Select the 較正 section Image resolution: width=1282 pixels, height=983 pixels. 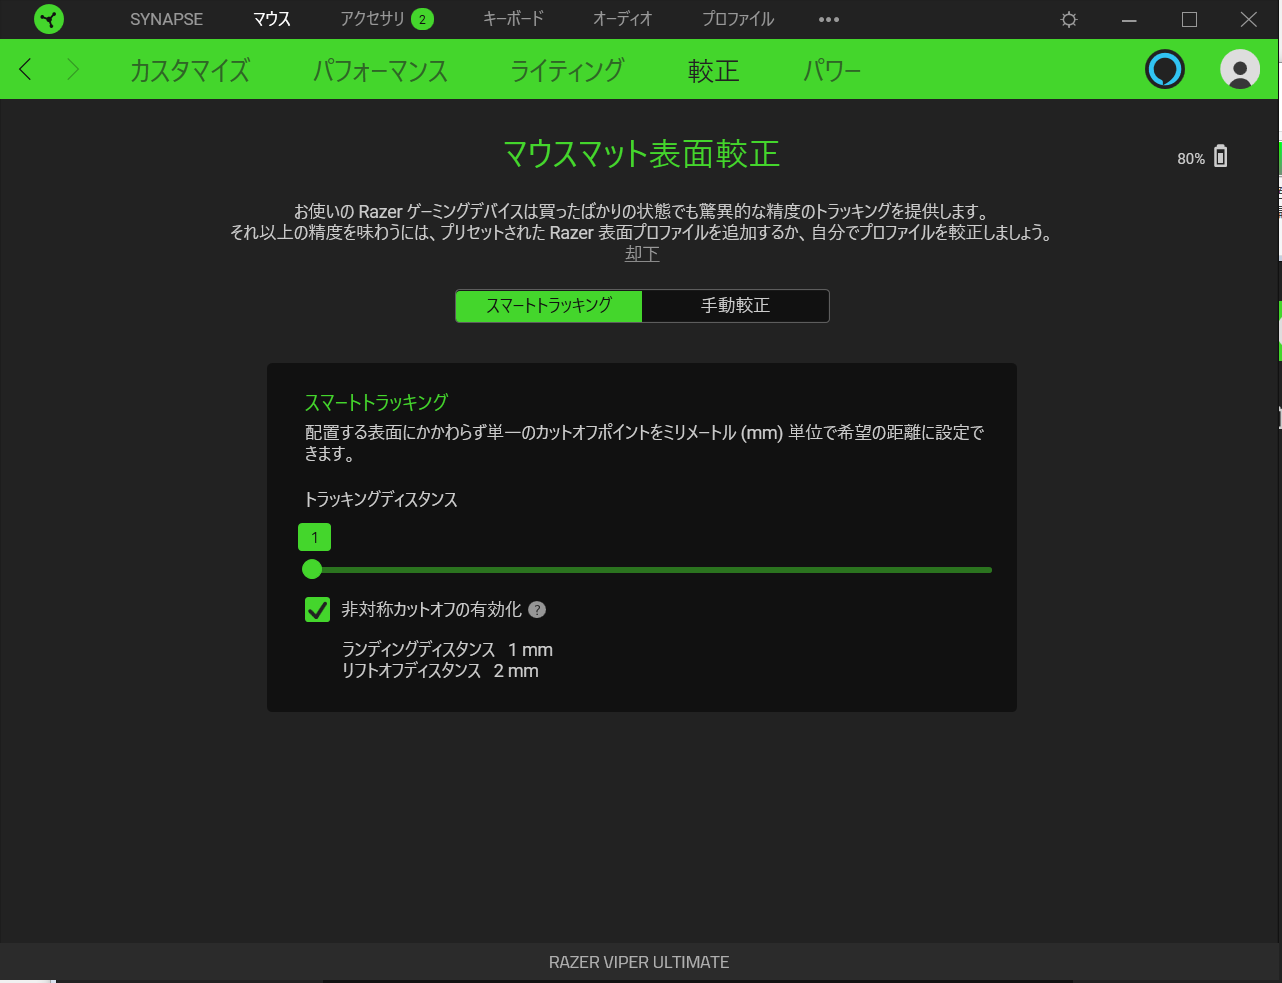pyautogui.click(x=714, y=70)
